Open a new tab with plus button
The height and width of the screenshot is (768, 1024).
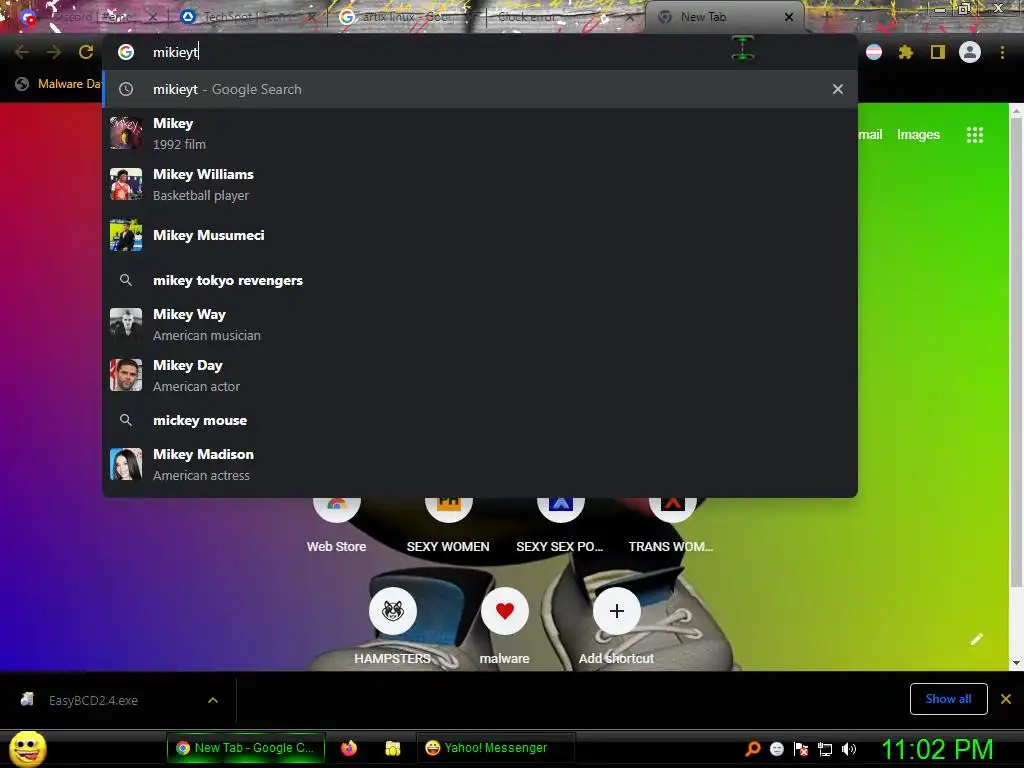[x=826, y=16]
